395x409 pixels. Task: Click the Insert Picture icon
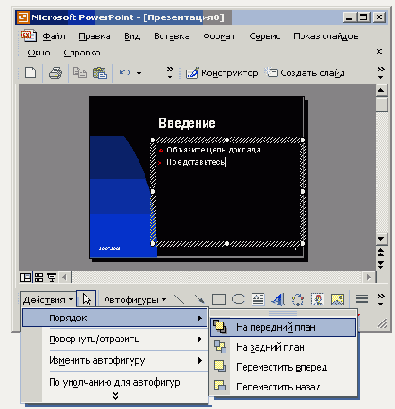[x=337, y=299]
